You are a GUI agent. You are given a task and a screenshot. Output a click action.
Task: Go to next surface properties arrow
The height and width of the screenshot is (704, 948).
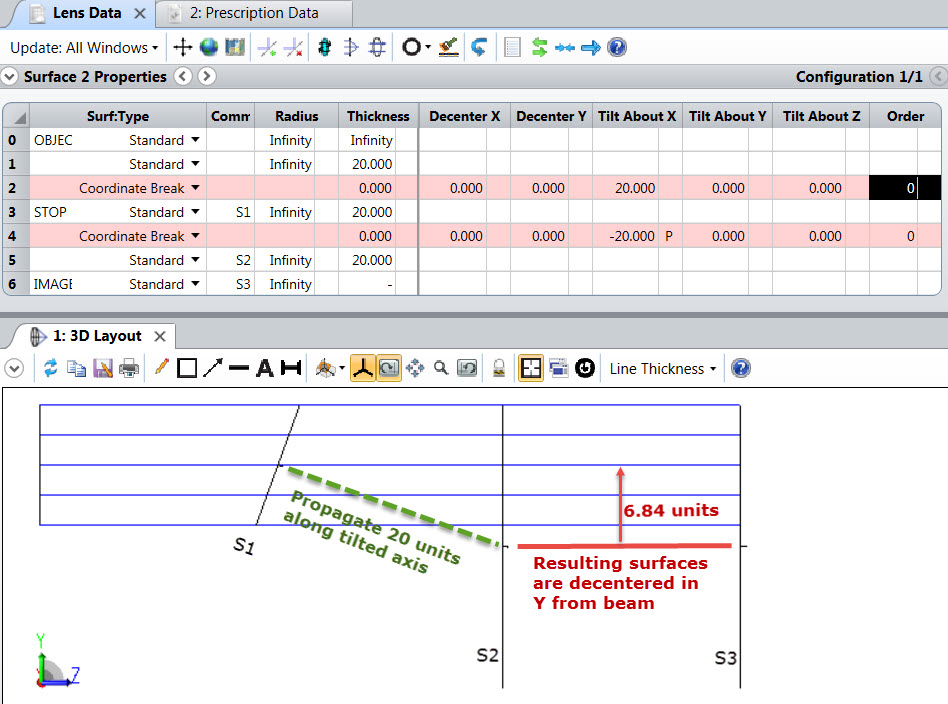point(207,76)
